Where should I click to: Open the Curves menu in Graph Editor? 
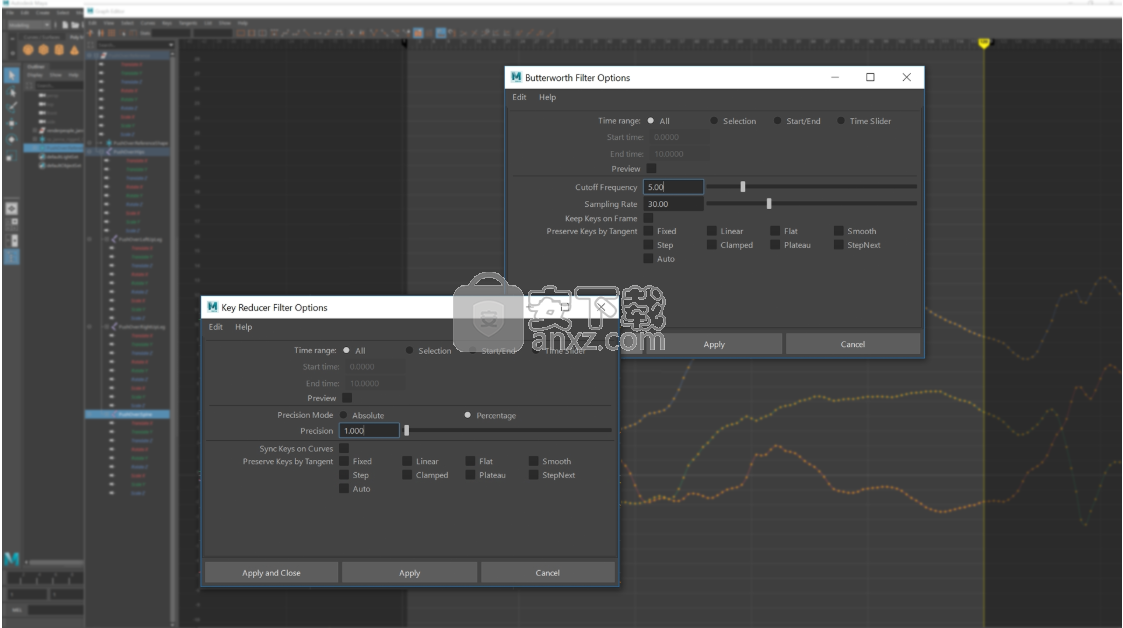[x=148, y=24]
